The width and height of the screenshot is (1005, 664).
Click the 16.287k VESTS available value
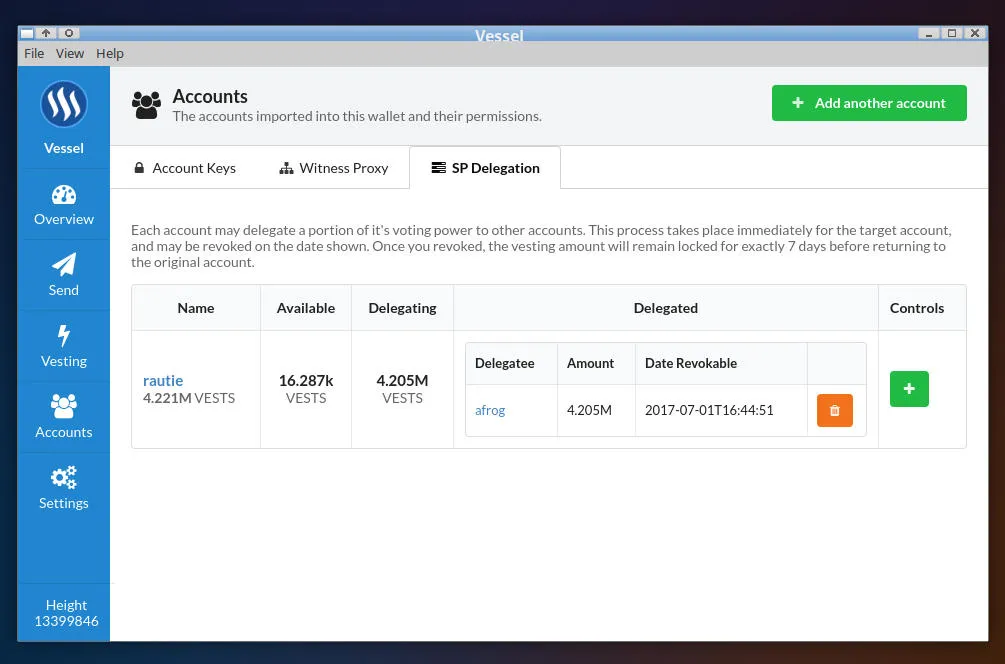coord(306,389)
